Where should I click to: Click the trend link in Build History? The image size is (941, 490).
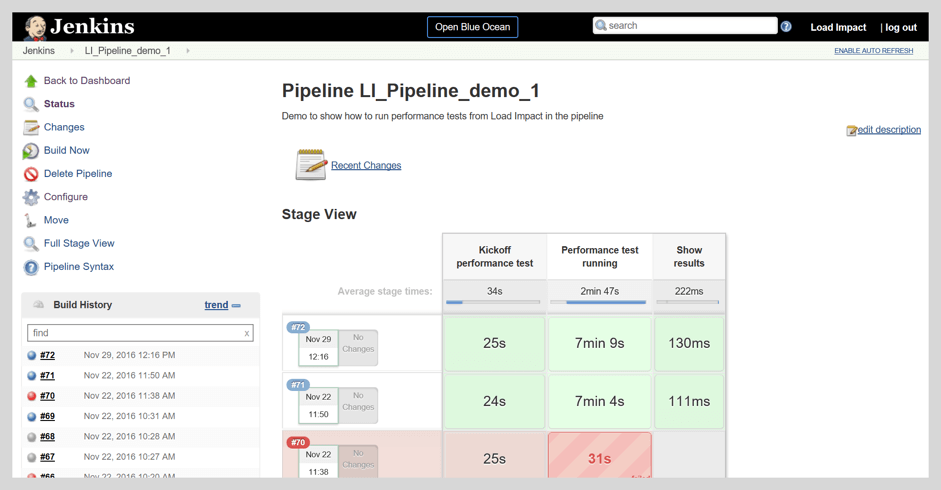(x=216, y=305)
